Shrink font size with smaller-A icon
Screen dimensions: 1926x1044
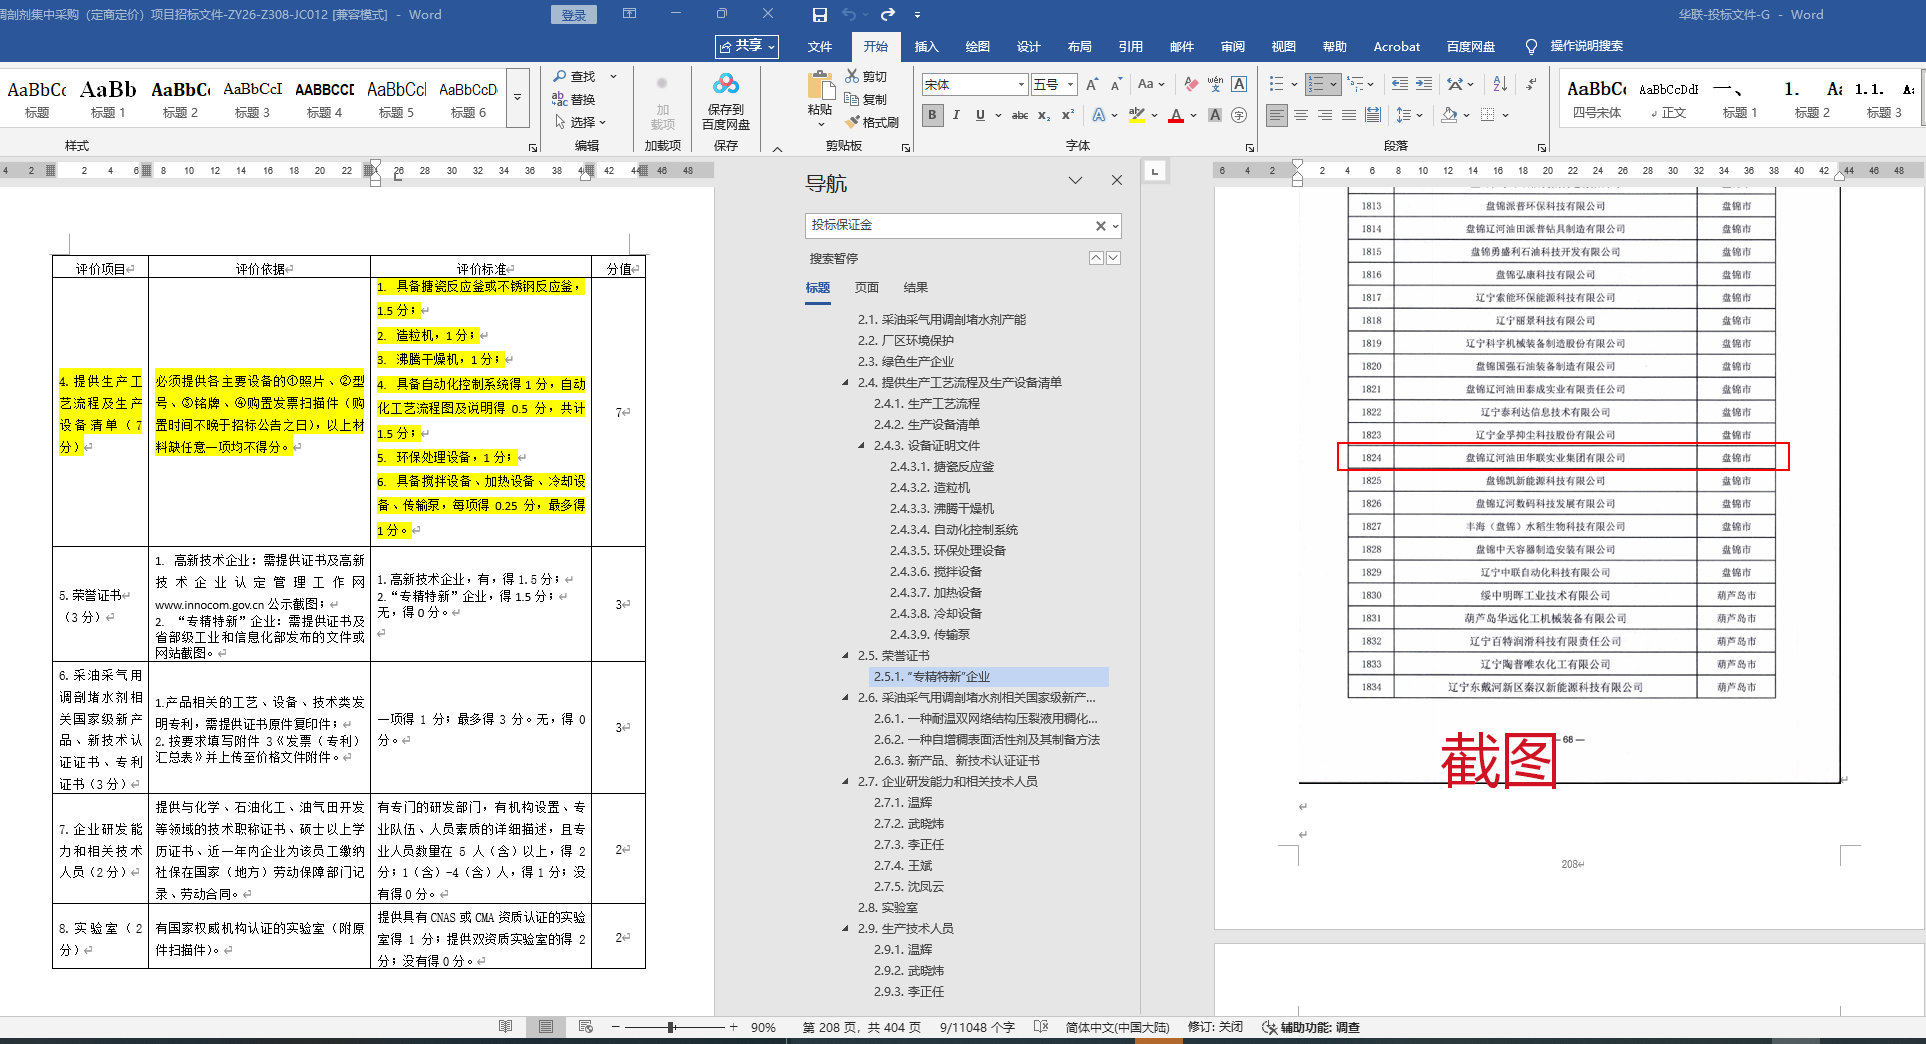coord(1116,84)
